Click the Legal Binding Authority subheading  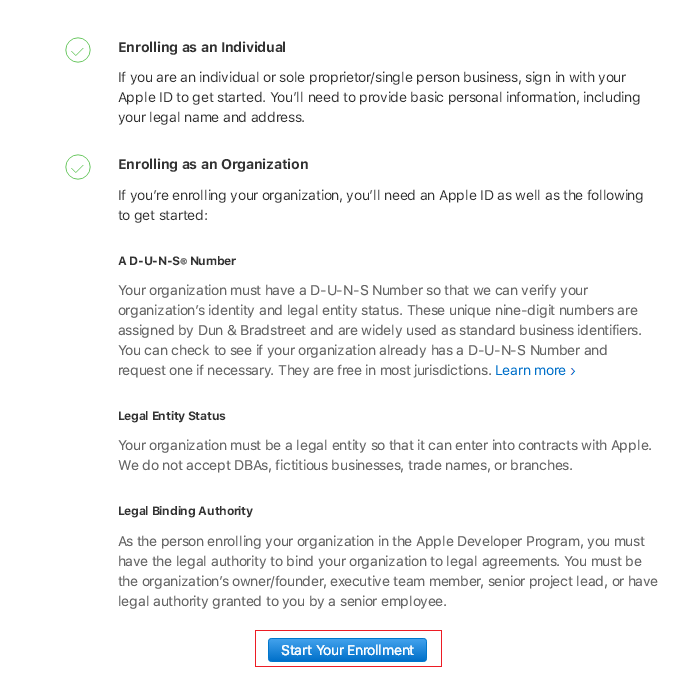pos(185,511)
